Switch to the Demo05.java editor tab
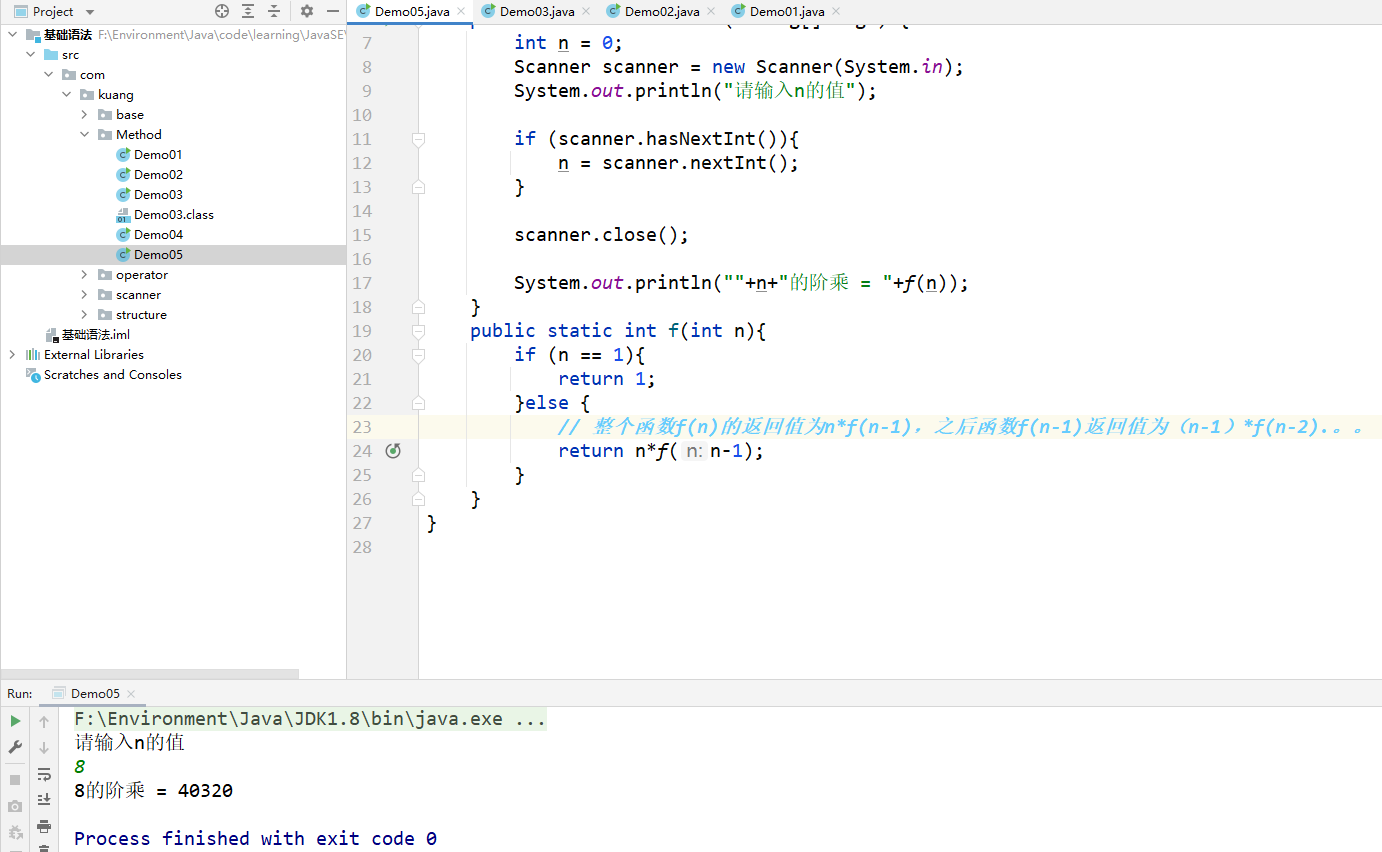Screen dimensions: 1382x852 (x=410, y=12)
